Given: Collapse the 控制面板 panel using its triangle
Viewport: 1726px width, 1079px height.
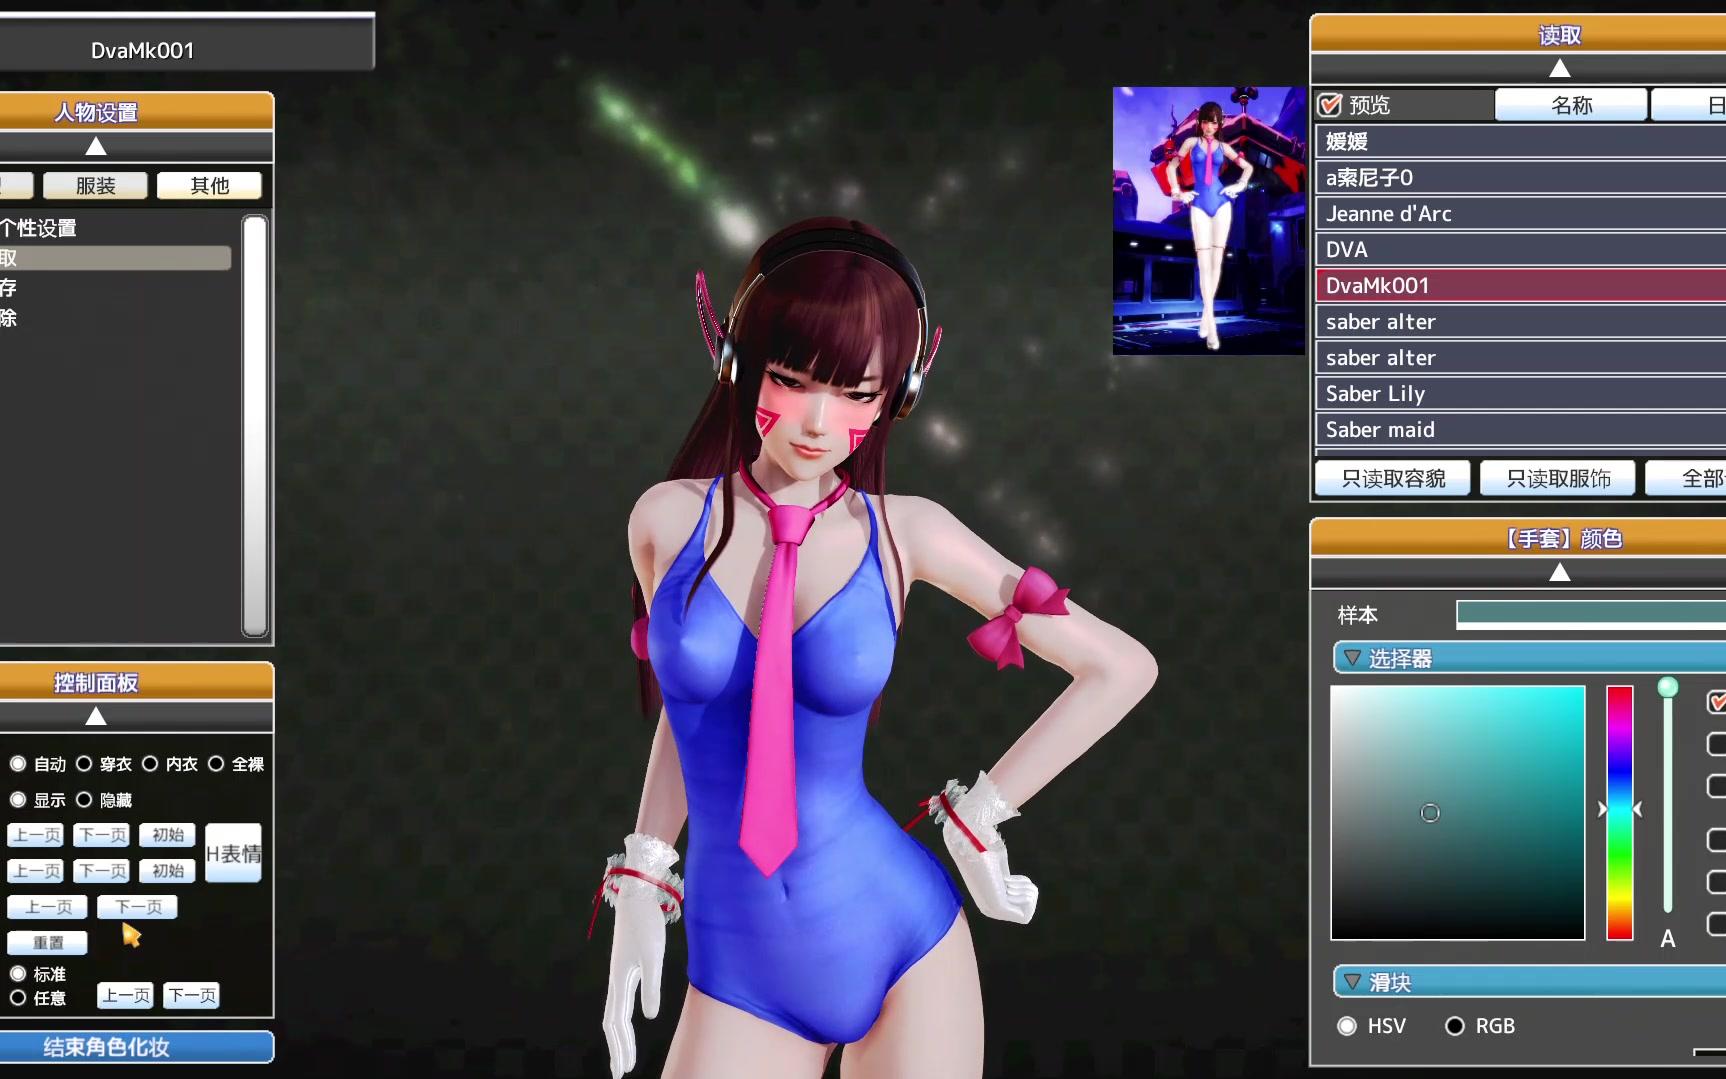Looking at the screenshot, I should click(96, 716).
